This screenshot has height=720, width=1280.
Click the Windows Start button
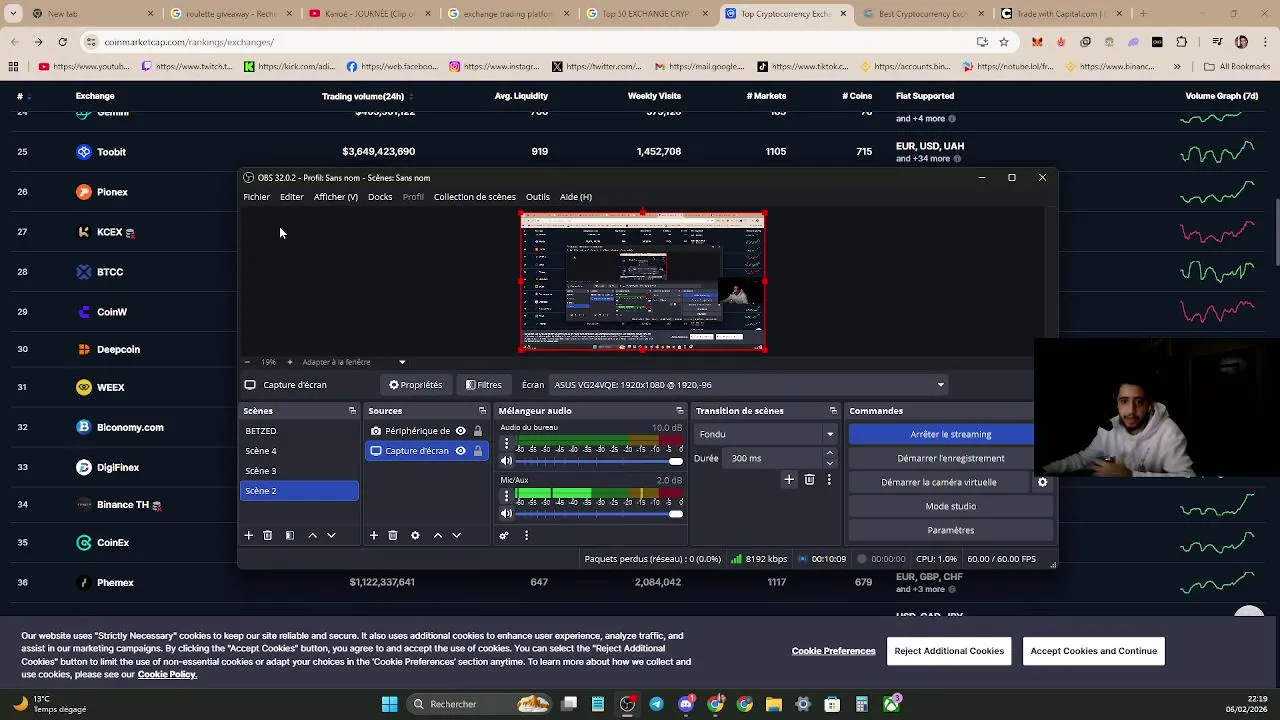pos(389,704)
